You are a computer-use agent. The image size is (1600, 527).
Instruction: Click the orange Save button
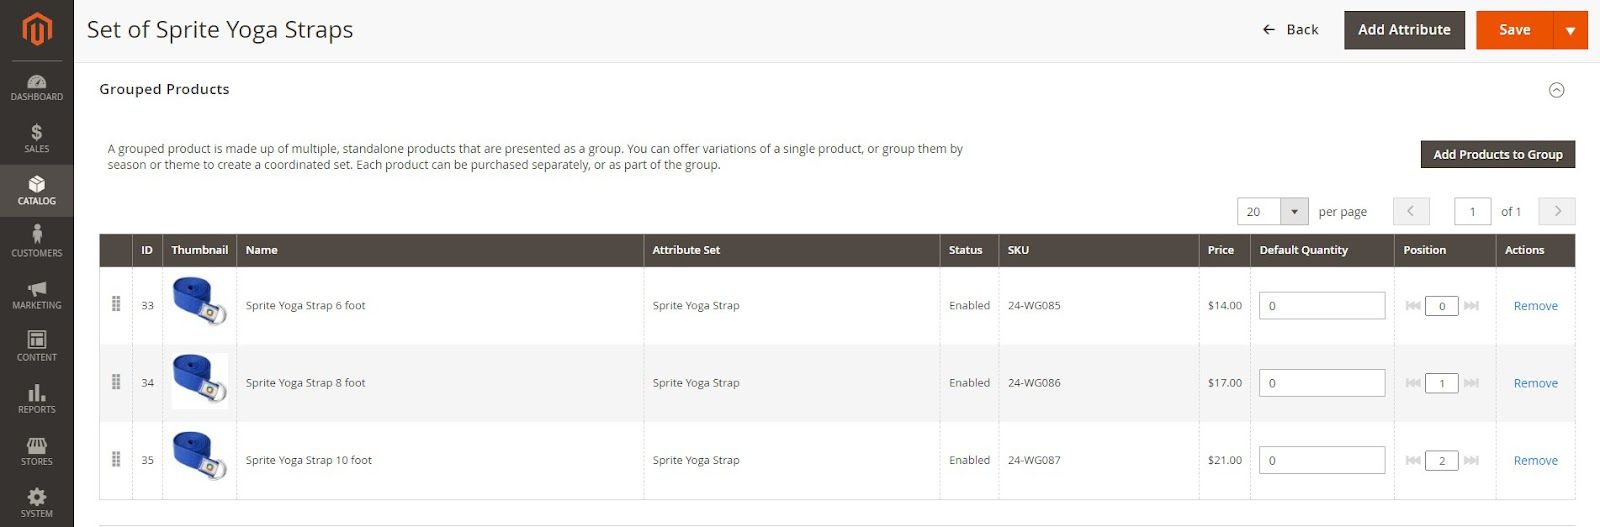coord(1514,30)
